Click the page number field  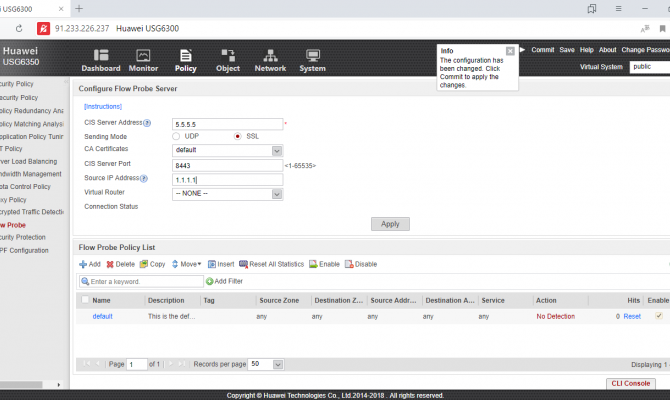pyautogui.click(x=137, y=364)
